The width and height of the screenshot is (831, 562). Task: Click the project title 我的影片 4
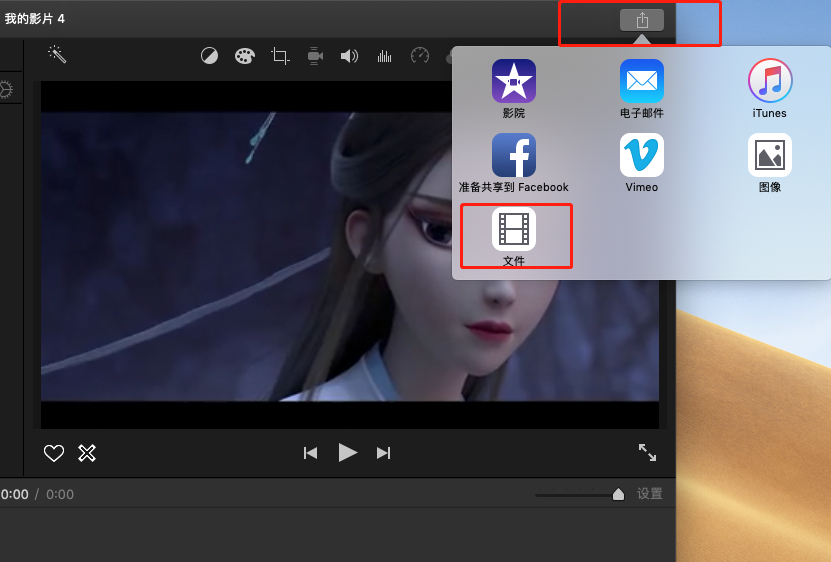[34, 19]
